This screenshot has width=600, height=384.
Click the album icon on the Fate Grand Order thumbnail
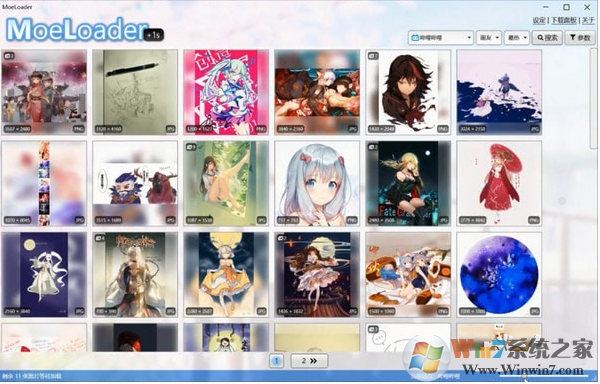pos(373,147)
